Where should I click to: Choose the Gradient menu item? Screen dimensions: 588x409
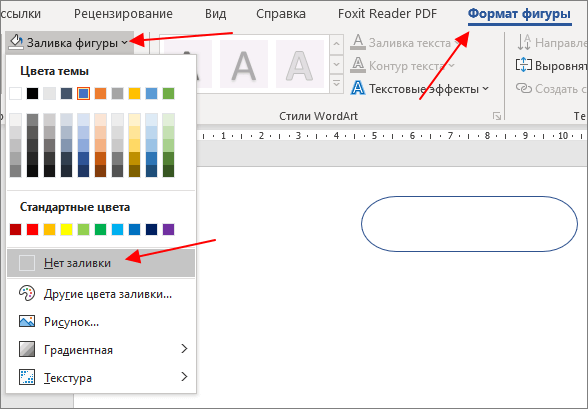(x=101, y=349)
